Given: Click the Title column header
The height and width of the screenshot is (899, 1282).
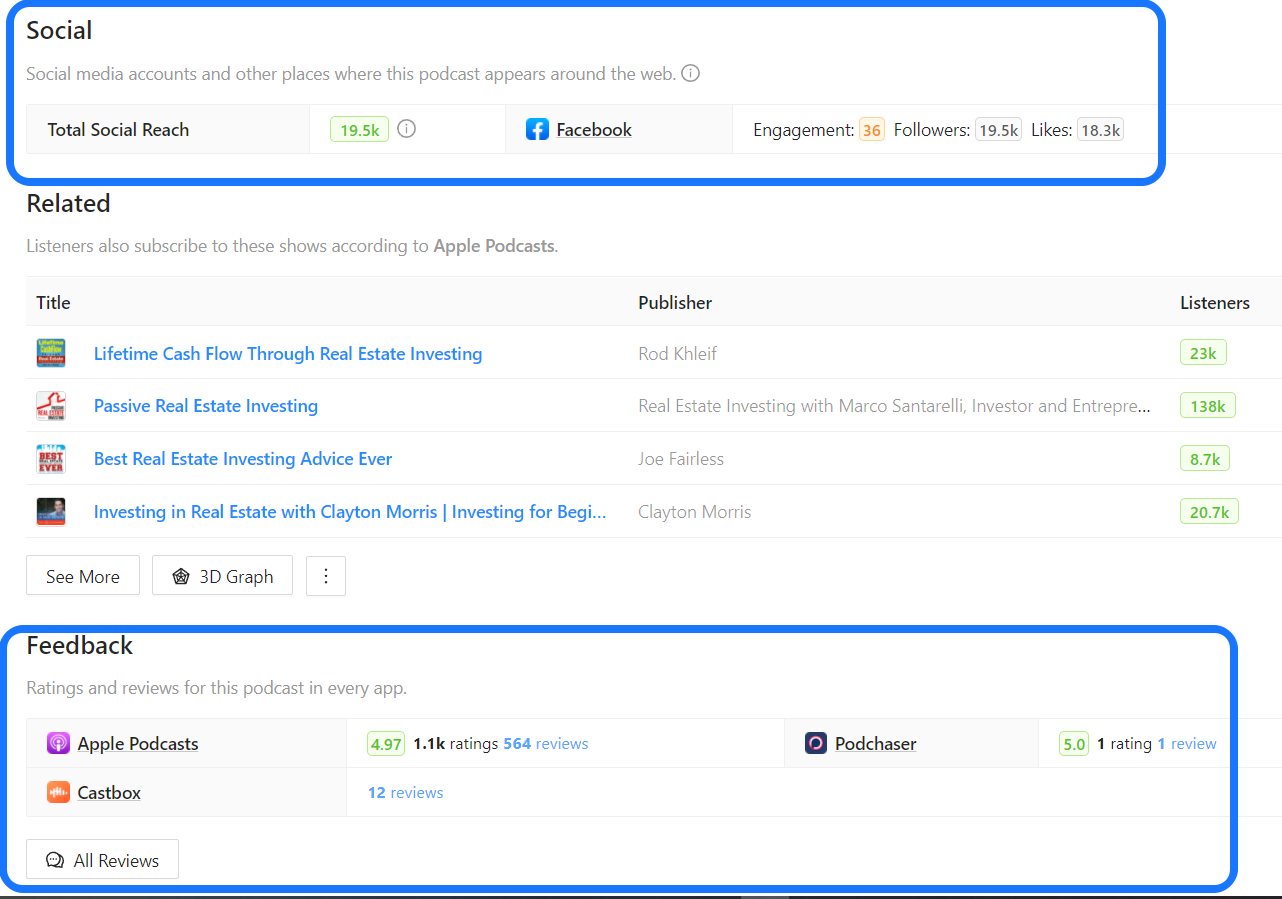Looking at the screenshot, I should coord(53,302).
